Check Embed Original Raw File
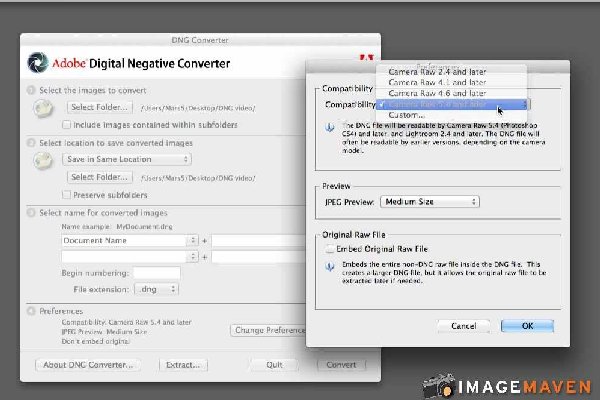The width and height of the screenshot is (600, 400). 329,249
